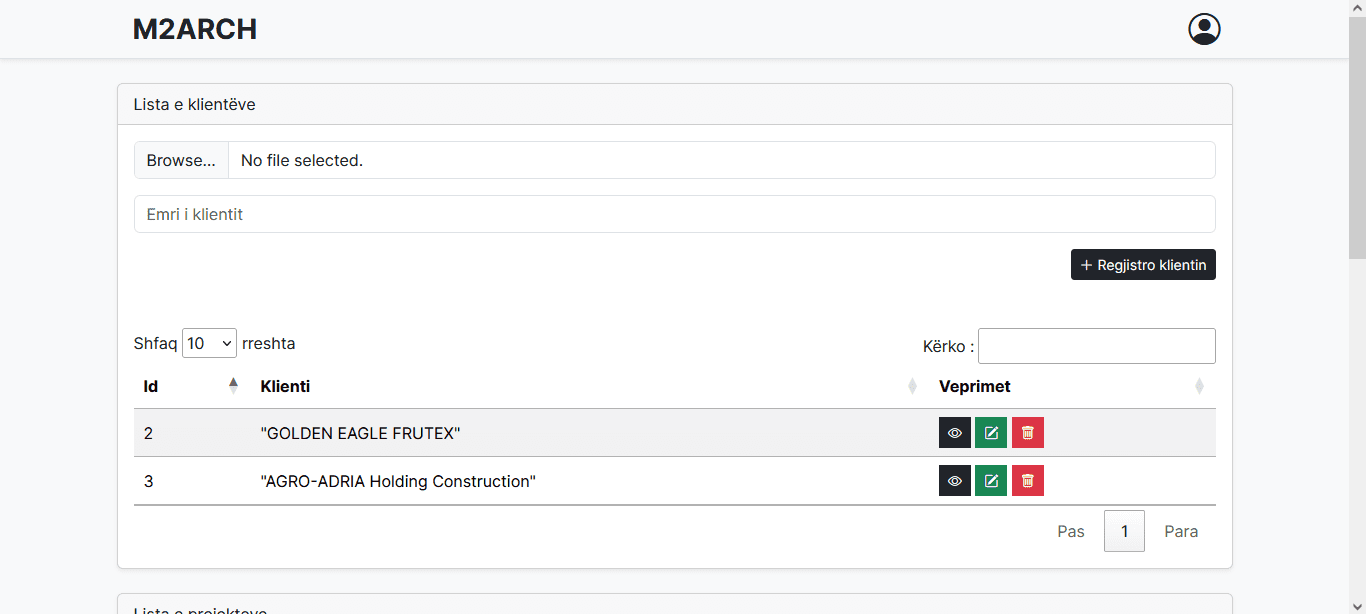
Task: Select page 1 in pagination
Action: coord(1124,531)
